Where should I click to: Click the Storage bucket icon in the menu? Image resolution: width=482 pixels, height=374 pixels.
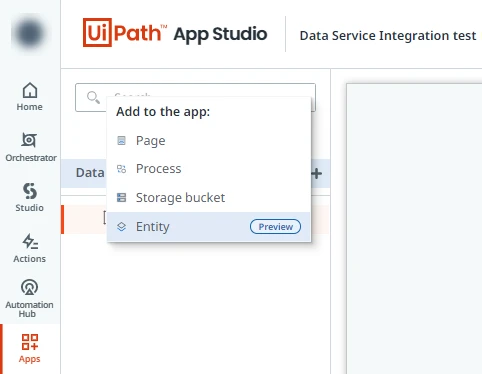(121, 198)
